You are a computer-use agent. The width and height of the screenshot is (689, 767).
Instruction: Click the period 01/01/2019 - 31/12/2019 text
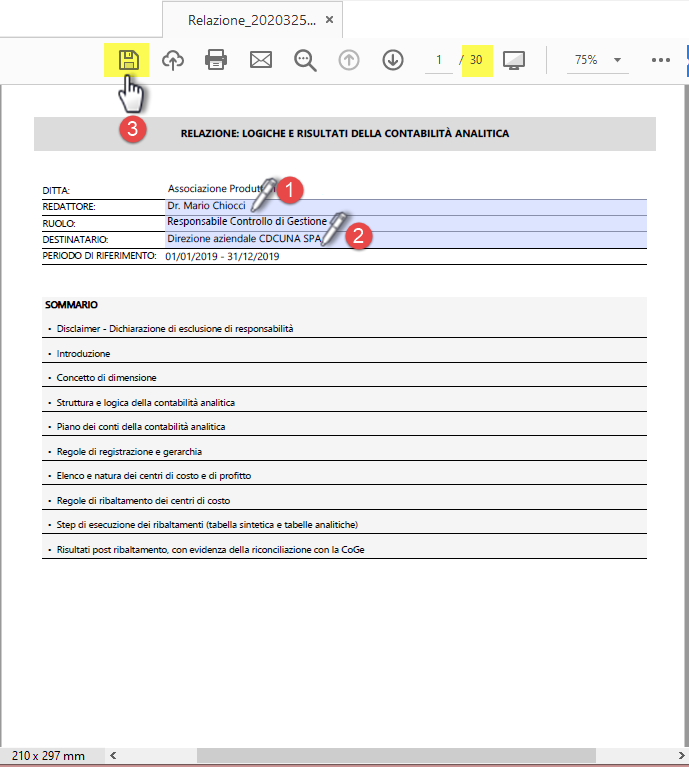222,256
